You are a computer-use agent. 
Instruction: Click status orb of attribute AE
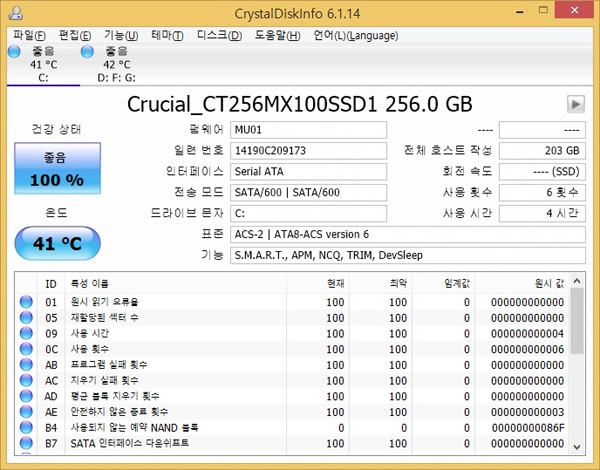26,411
